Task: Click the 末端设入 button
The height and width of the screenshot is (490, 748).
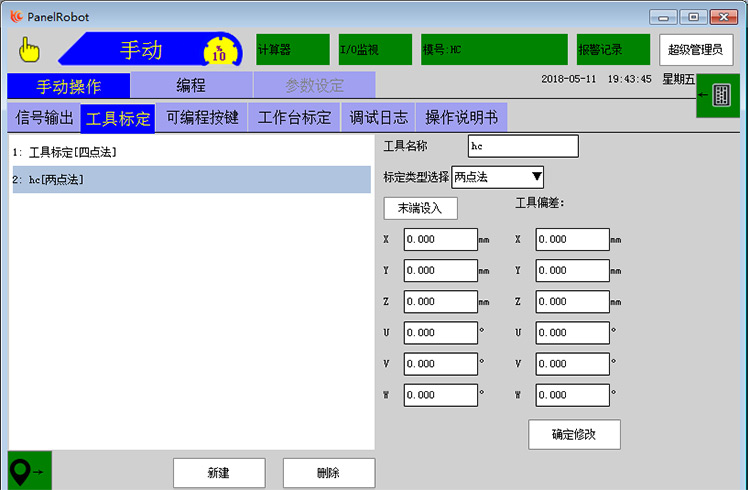Action: 420,208
